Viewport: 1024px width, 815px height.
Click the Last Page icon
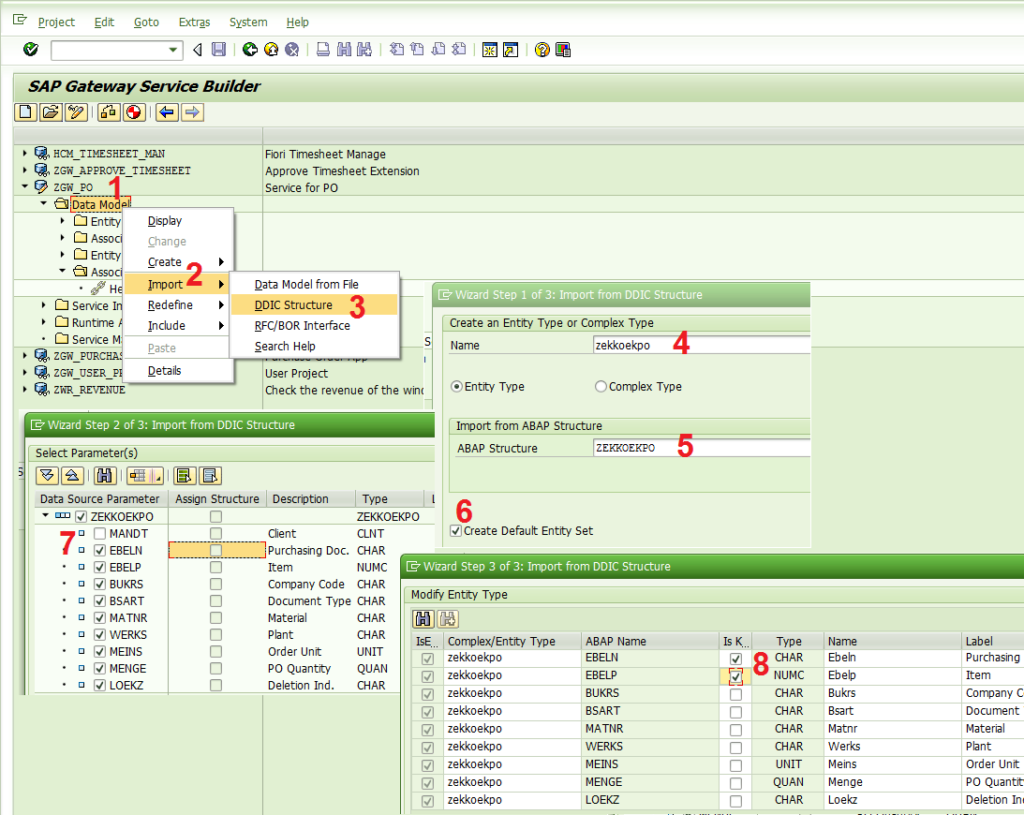(459, 49)
